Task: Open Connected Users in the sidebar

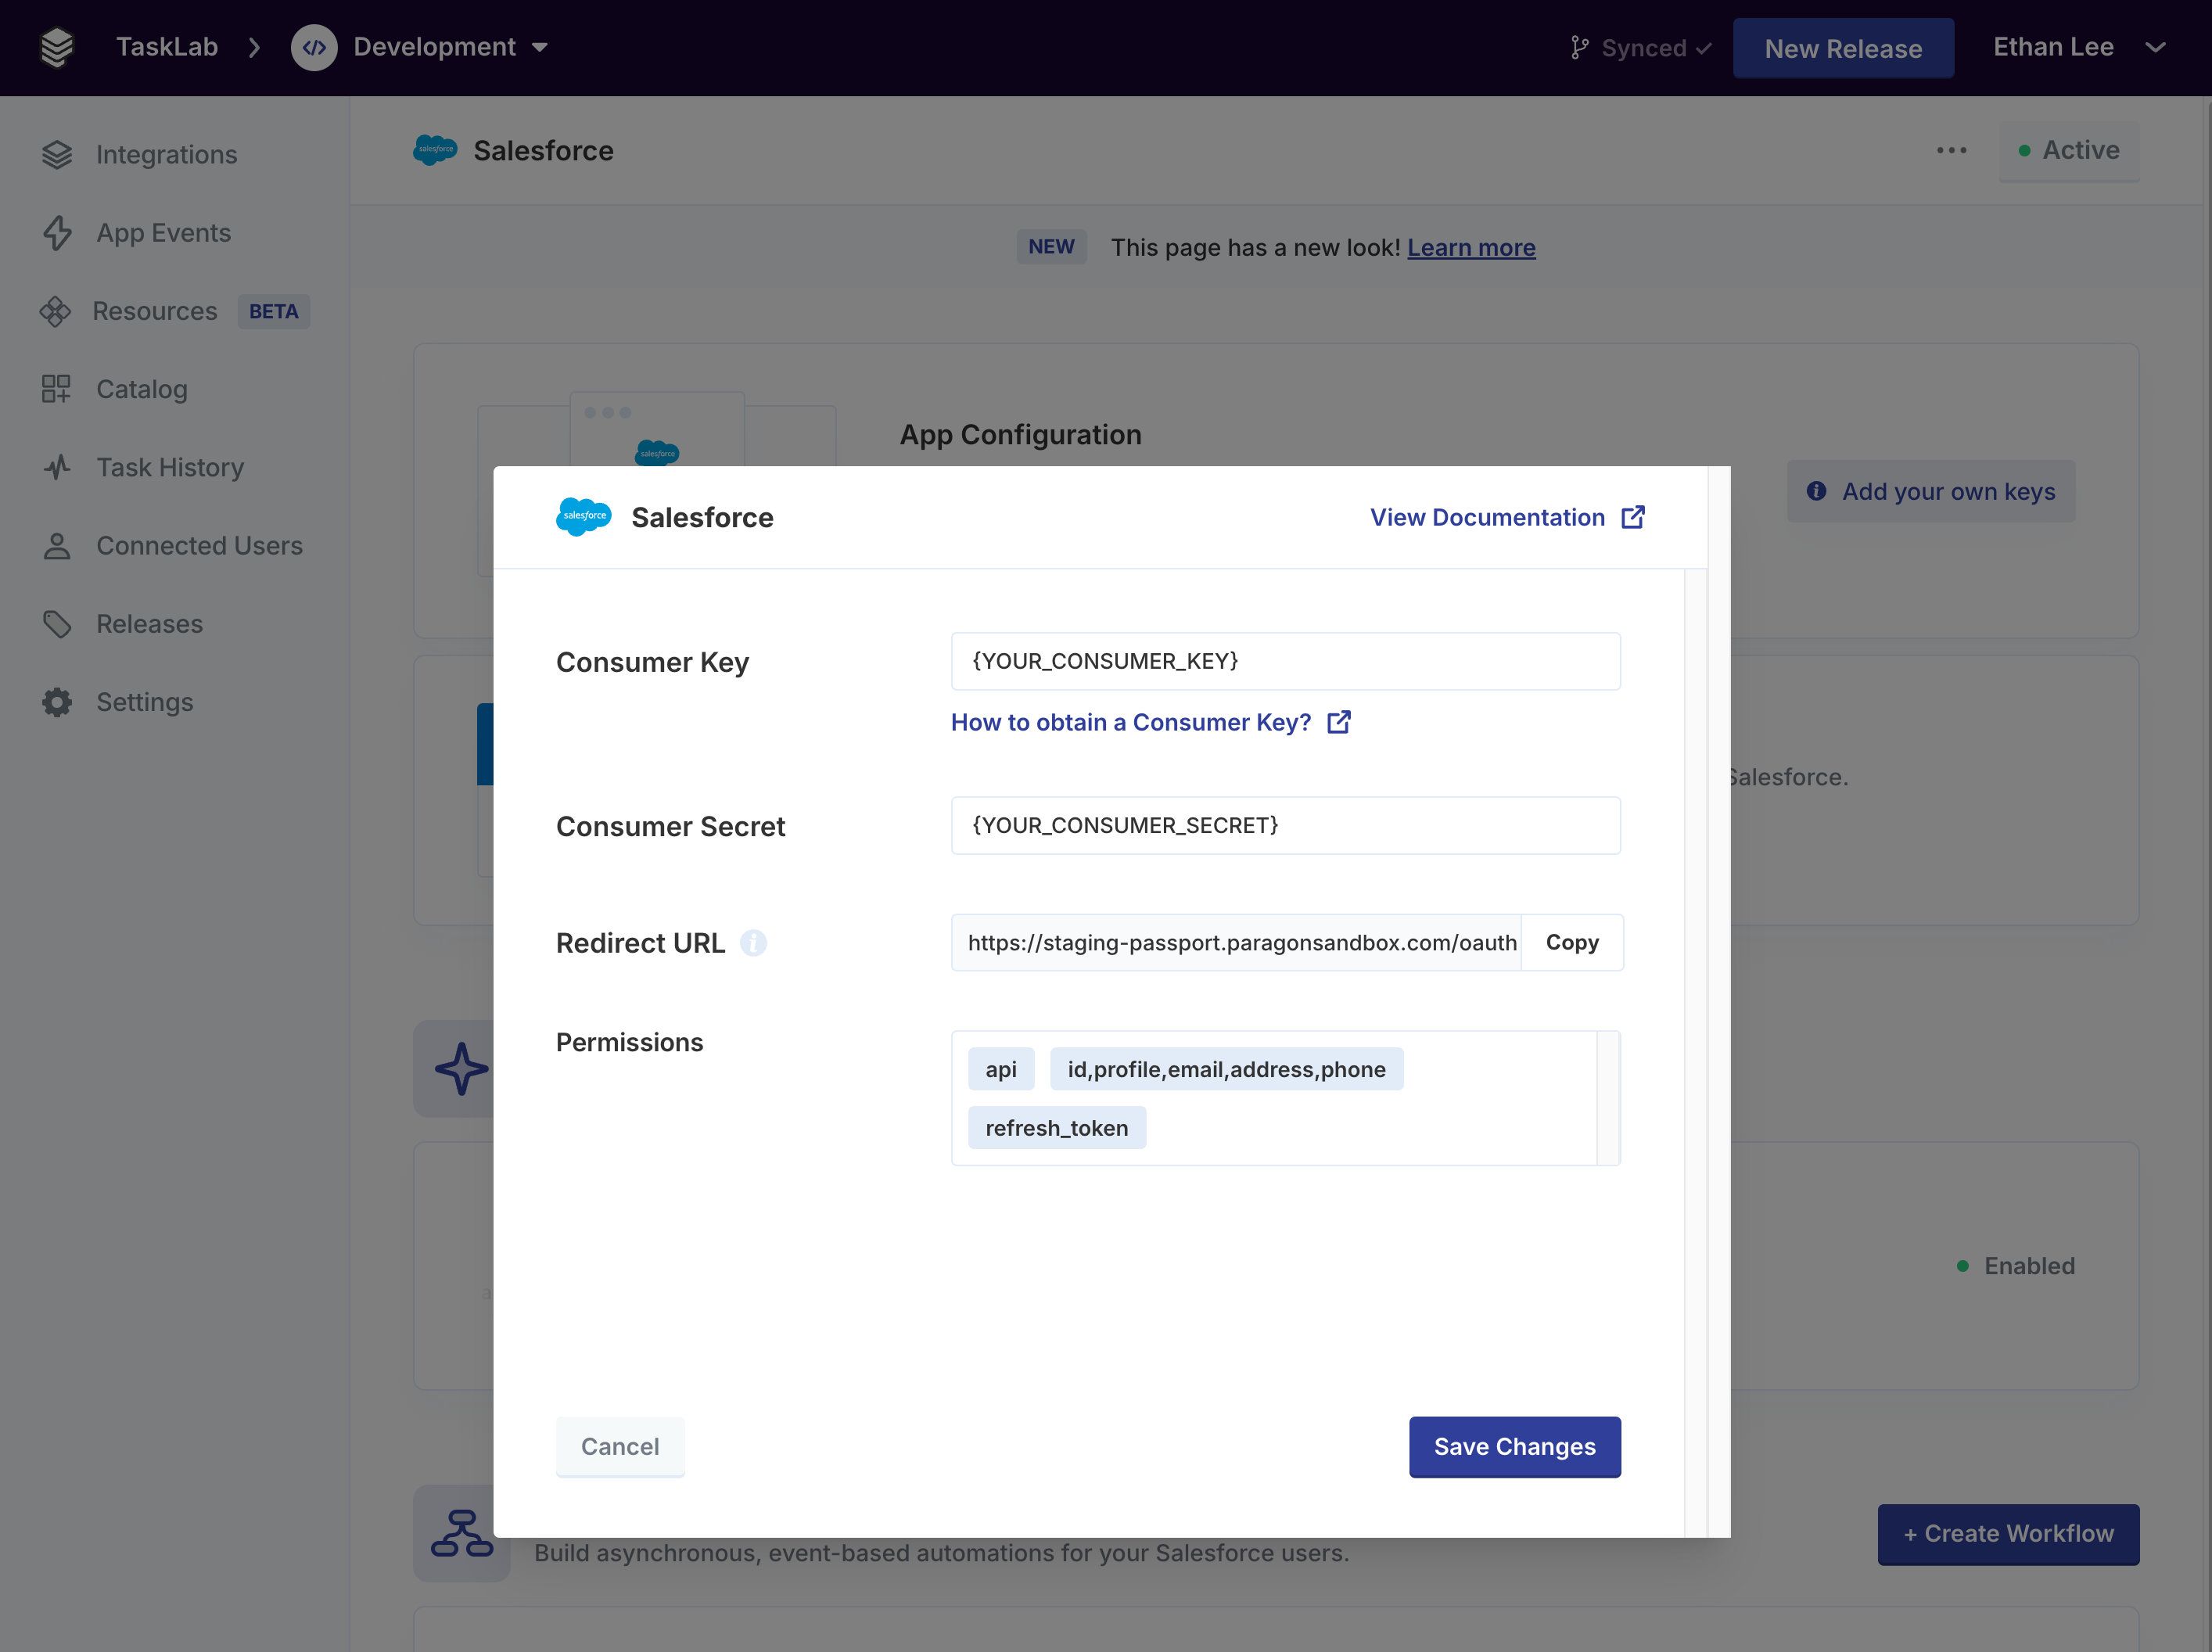Action: click(x=199, y=546)
